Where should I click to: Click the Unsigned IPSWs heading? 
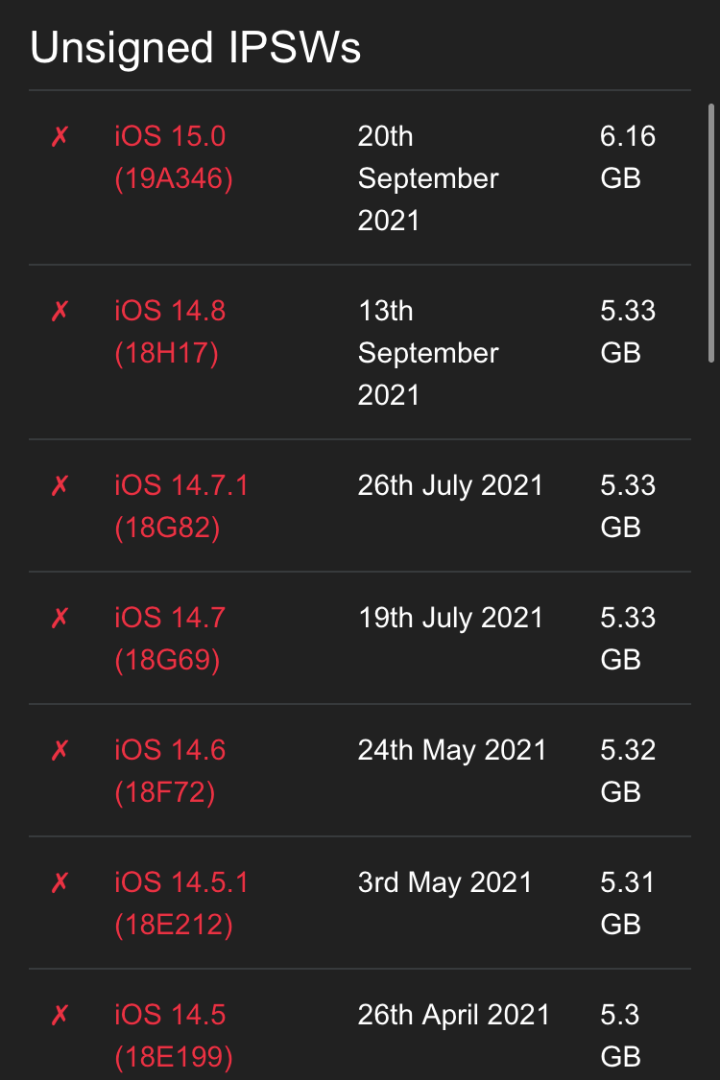195,48
